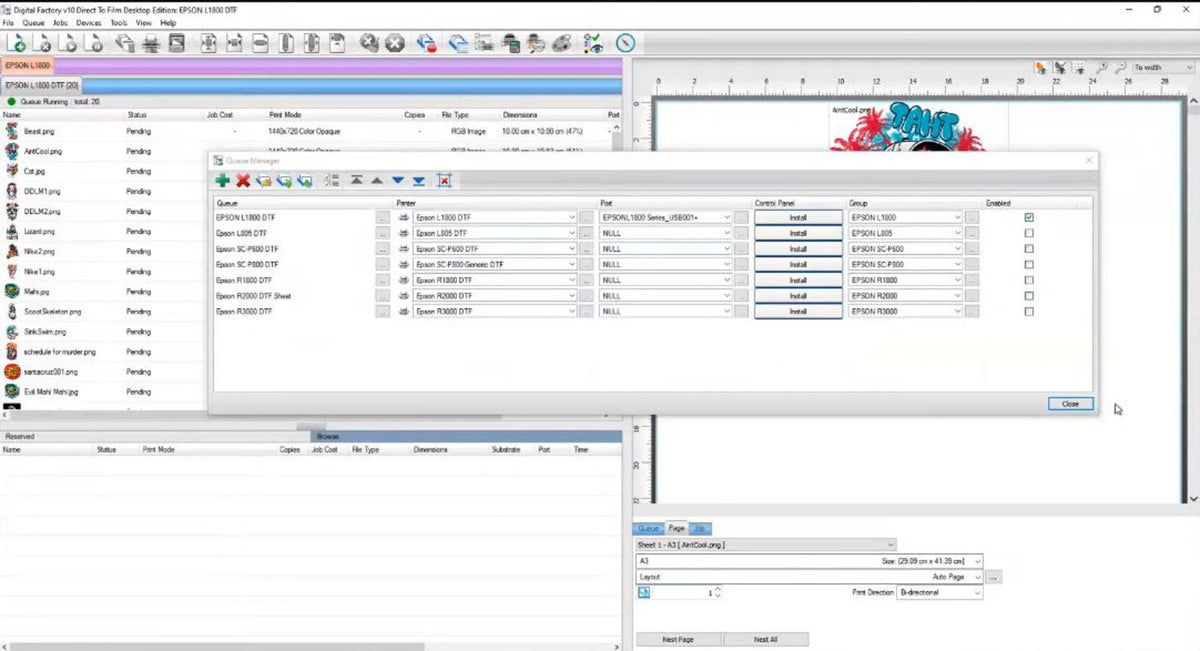Switch to the Queue tab below preview

(x=649, y=528)
